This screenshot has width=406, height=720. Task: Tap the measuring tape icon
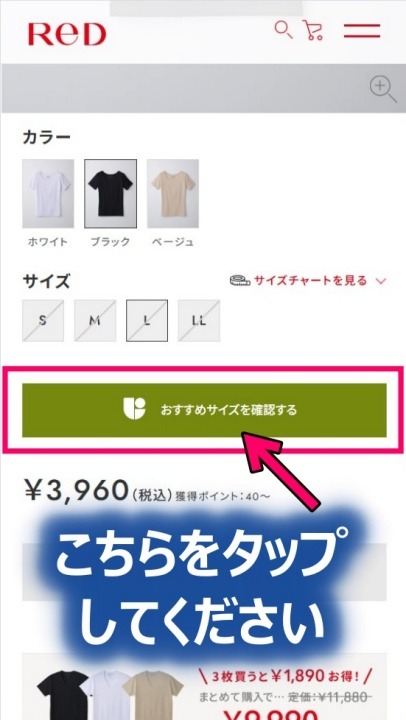tap(240, 280)
